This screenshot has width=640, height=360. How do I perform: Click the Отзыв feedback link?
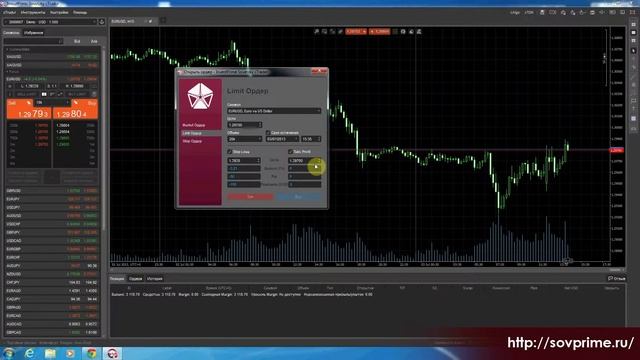tap(617, 279)
